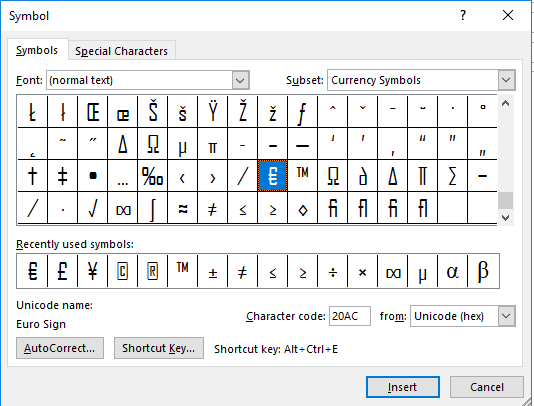Pick the alpha α recent symbol
The image size is (534, 406).
(452, 271)
